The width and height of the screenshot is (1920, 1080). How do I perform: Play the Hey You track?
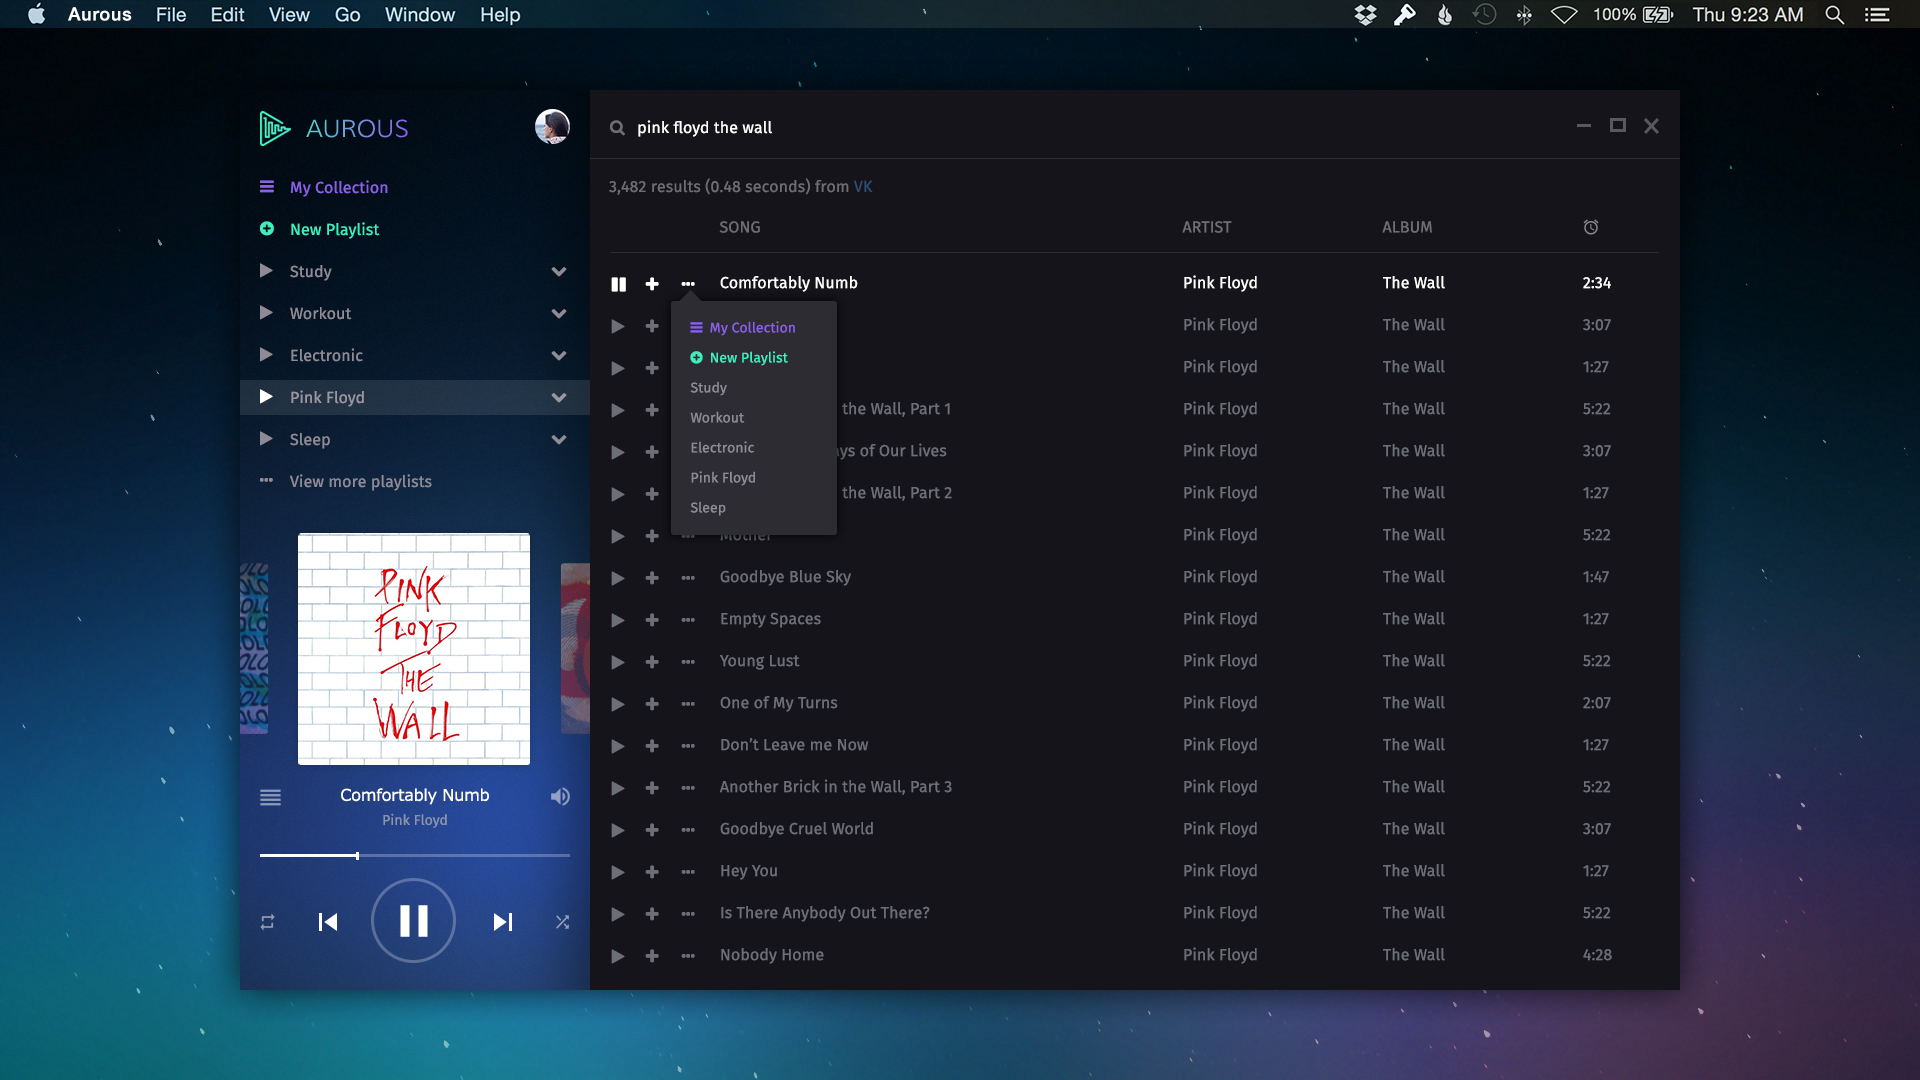coord(618,872)
